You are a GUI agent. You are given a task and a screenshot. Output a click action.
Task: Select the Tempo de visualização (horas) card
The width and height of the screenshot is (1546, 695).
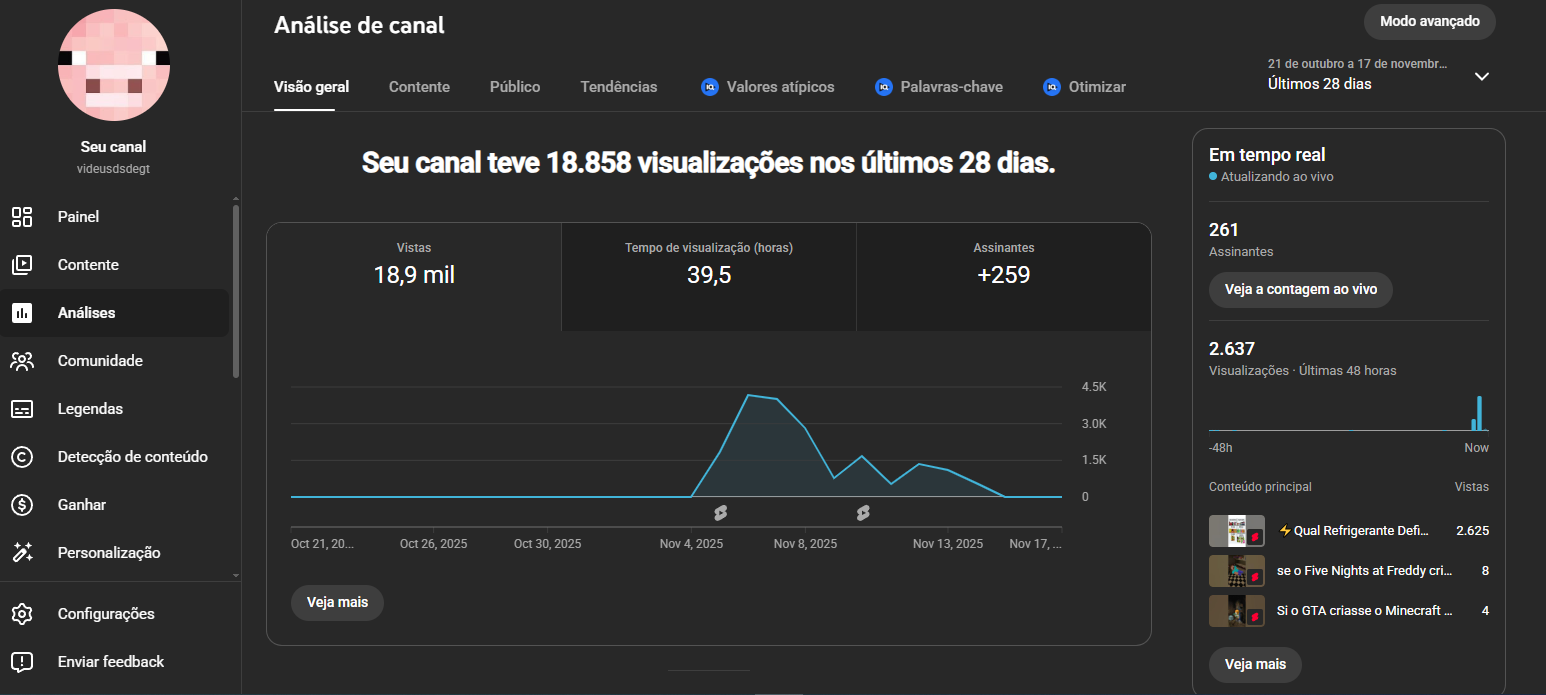[x=709, y=277]
